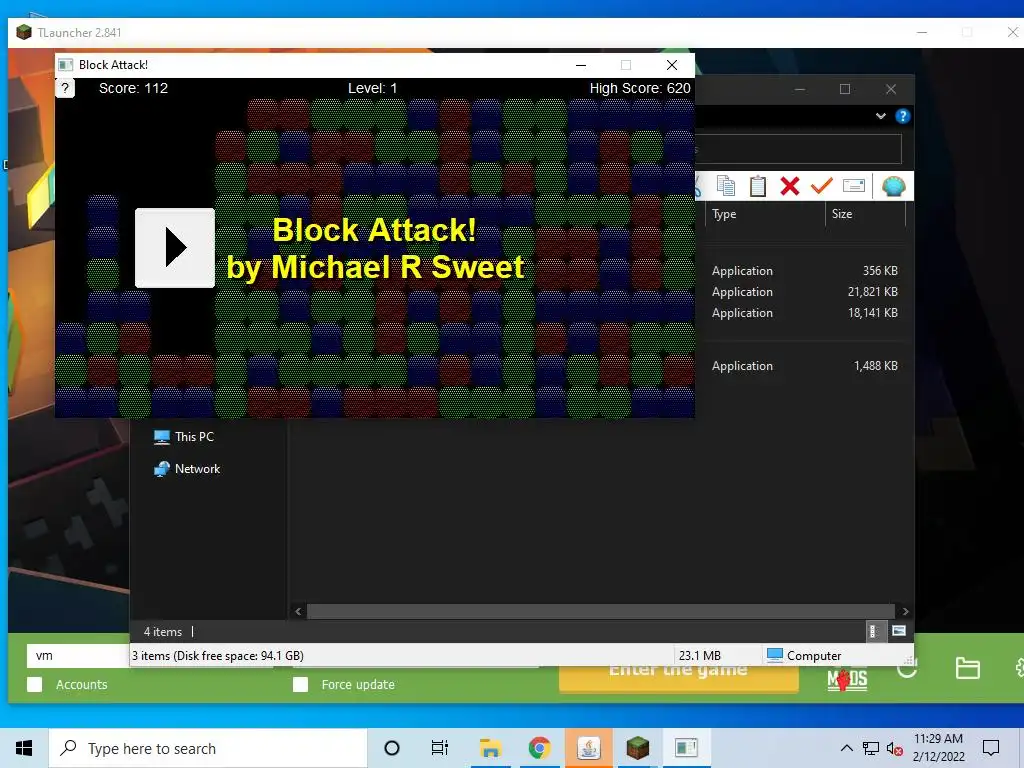Click the Java app icon on taskbar
The image size is (1024, 768).
(x=588, y=748)
